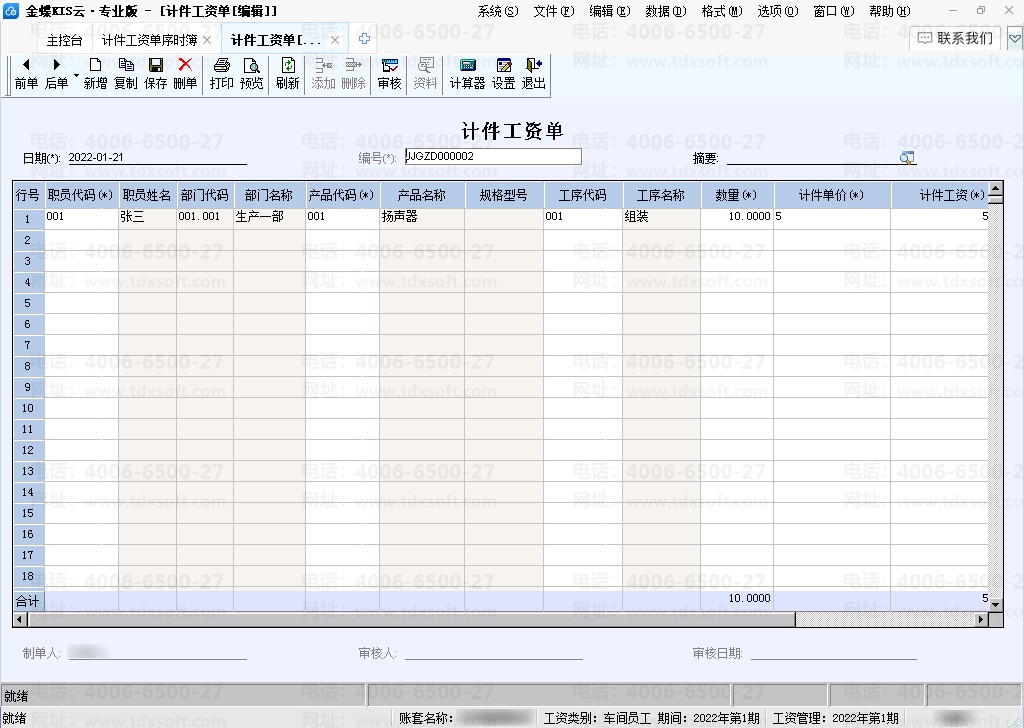The width and height of the screenshot is (1024, 728).
Task: Add a new tab with plus icon
Action: point(364,39)
